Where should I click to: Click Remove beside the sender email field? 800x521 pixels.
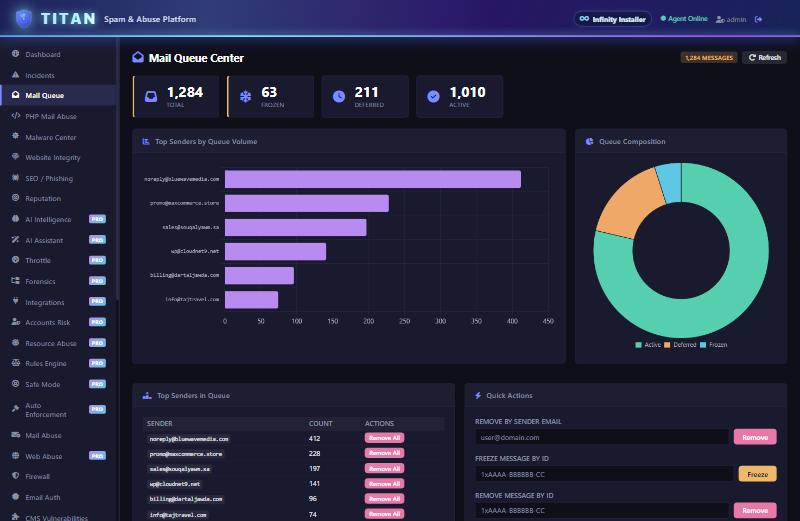click(x=755, y=437)
